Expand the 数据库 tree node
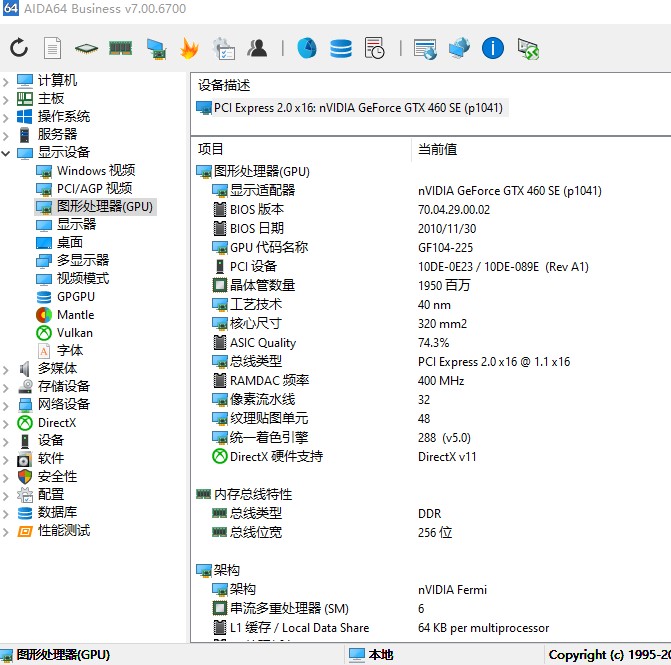The image size is (671, 665). click(6, 514)
